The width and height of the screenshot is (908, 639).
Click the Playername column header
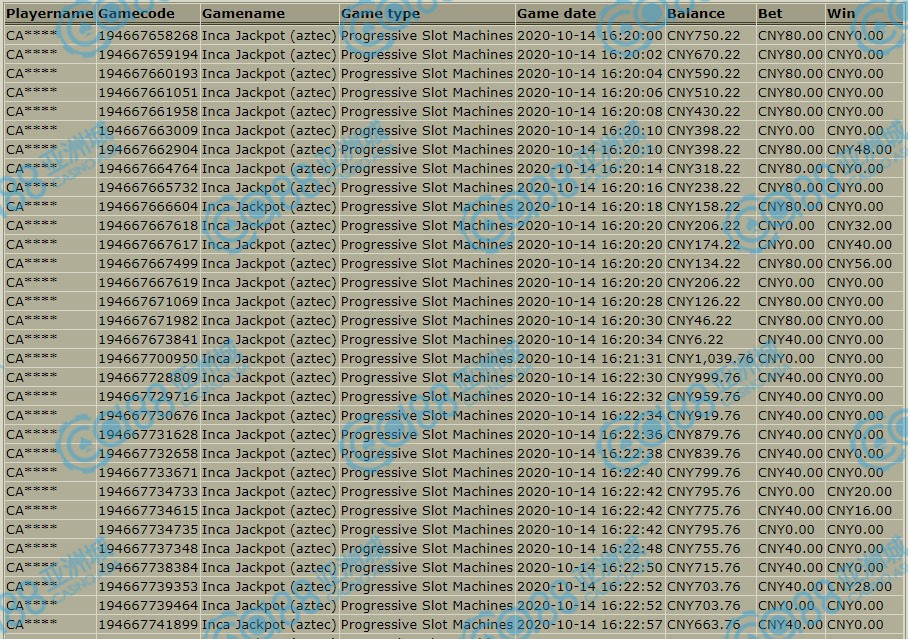tap(50, 13)
